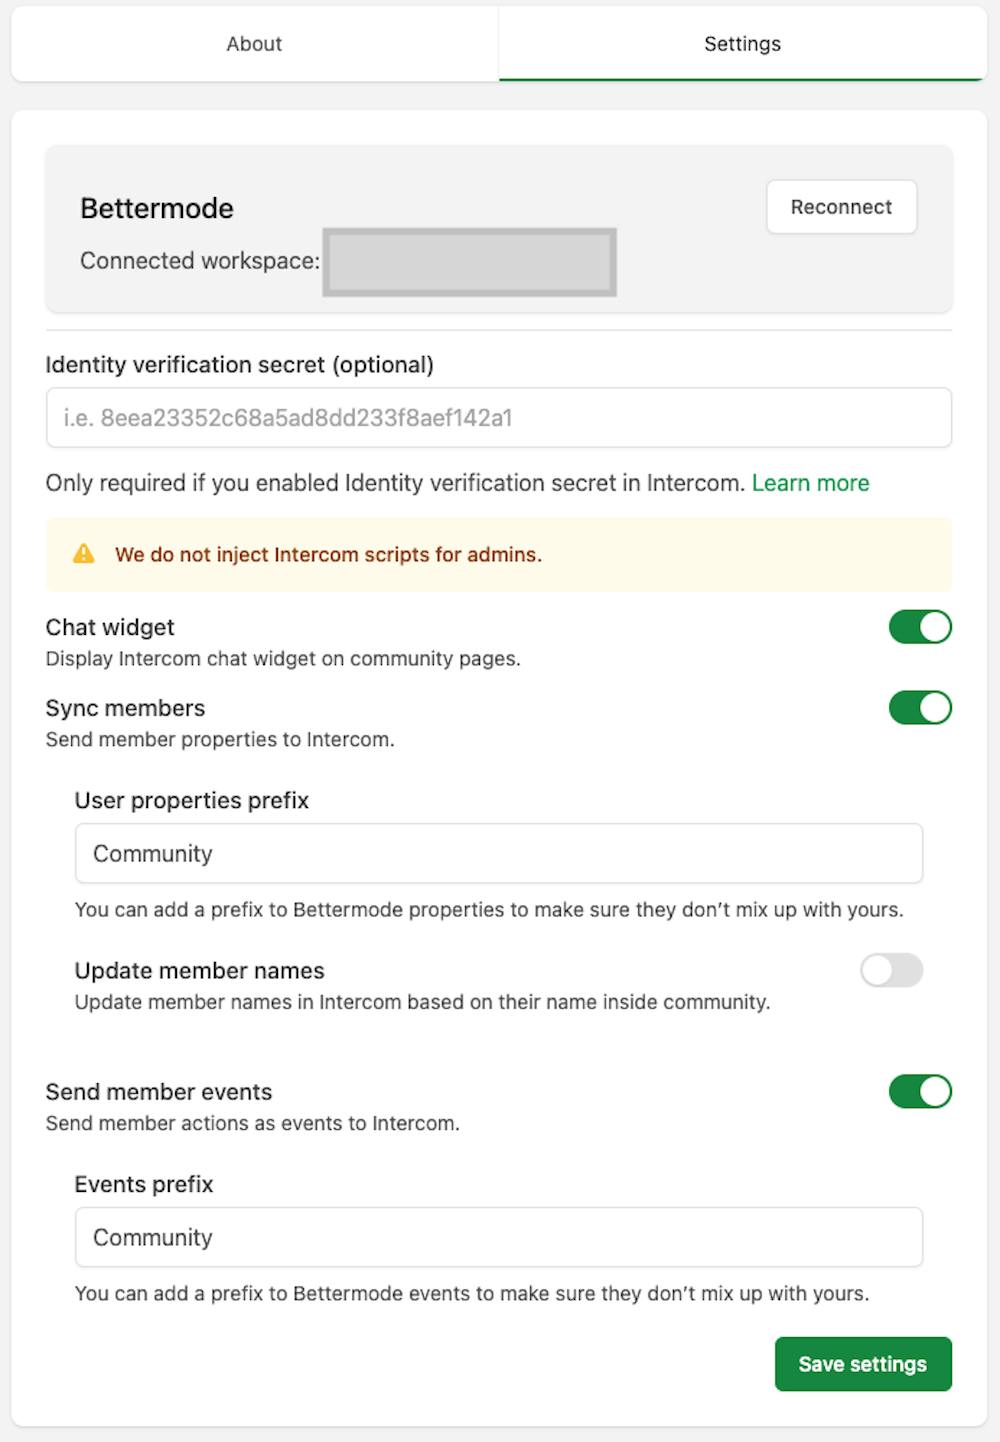1000x1442 pixels.
Task: Click the Update member names label
Action: click(199, 971)
